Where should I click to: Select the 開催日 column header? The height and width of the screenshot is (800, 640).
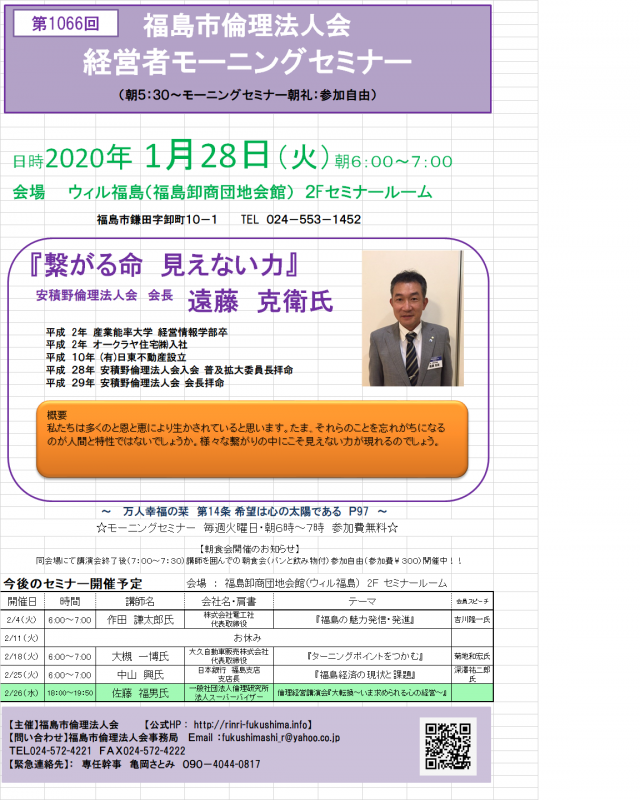click(22, 602)
